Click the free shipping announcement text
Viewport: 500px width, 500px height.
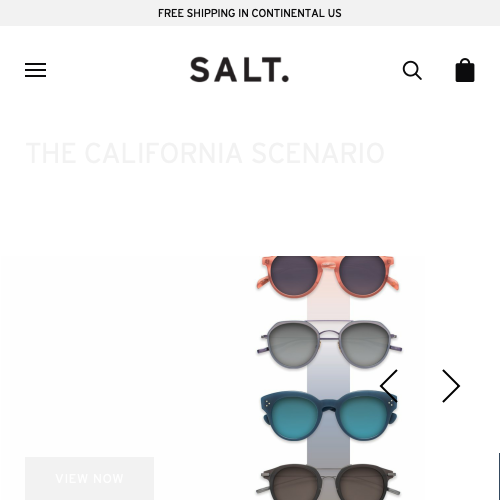click(x=250, y=13)
